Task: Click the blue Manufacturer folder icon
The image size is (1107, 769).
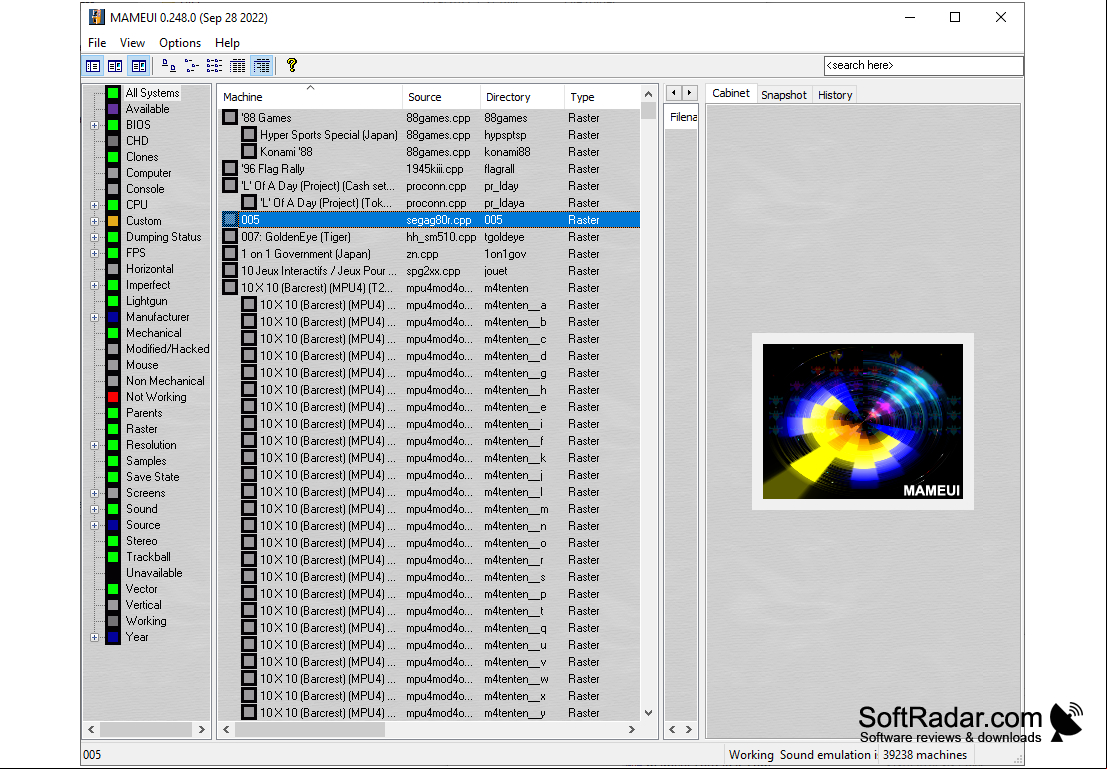Action: click(113, 317)
